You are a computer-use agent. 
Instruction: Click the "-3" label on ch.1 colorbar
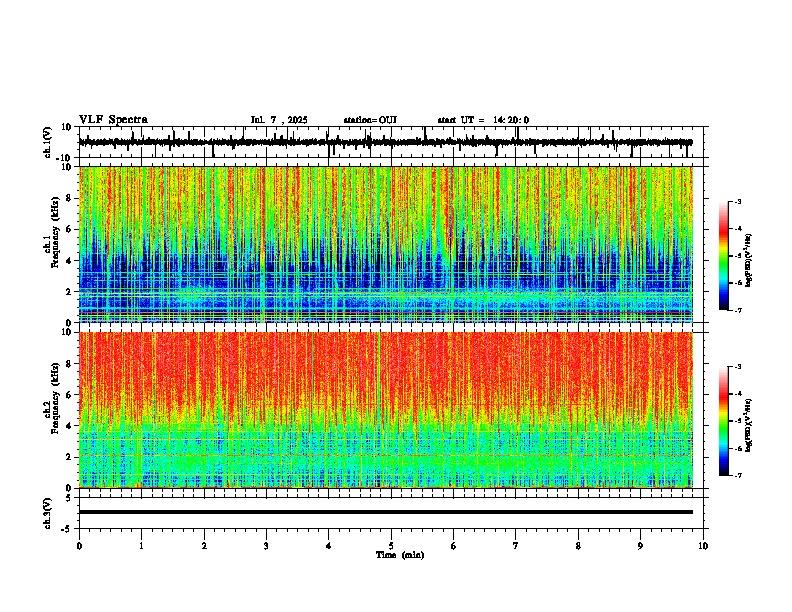pos(737,201)
